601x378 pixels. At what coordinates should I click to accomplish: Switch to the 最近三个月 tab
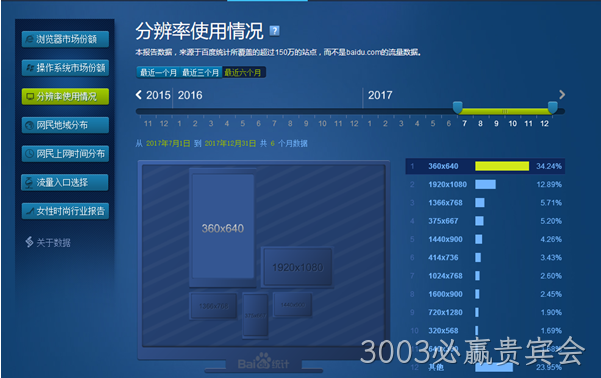pyautogui.click(x=200, y=72)
